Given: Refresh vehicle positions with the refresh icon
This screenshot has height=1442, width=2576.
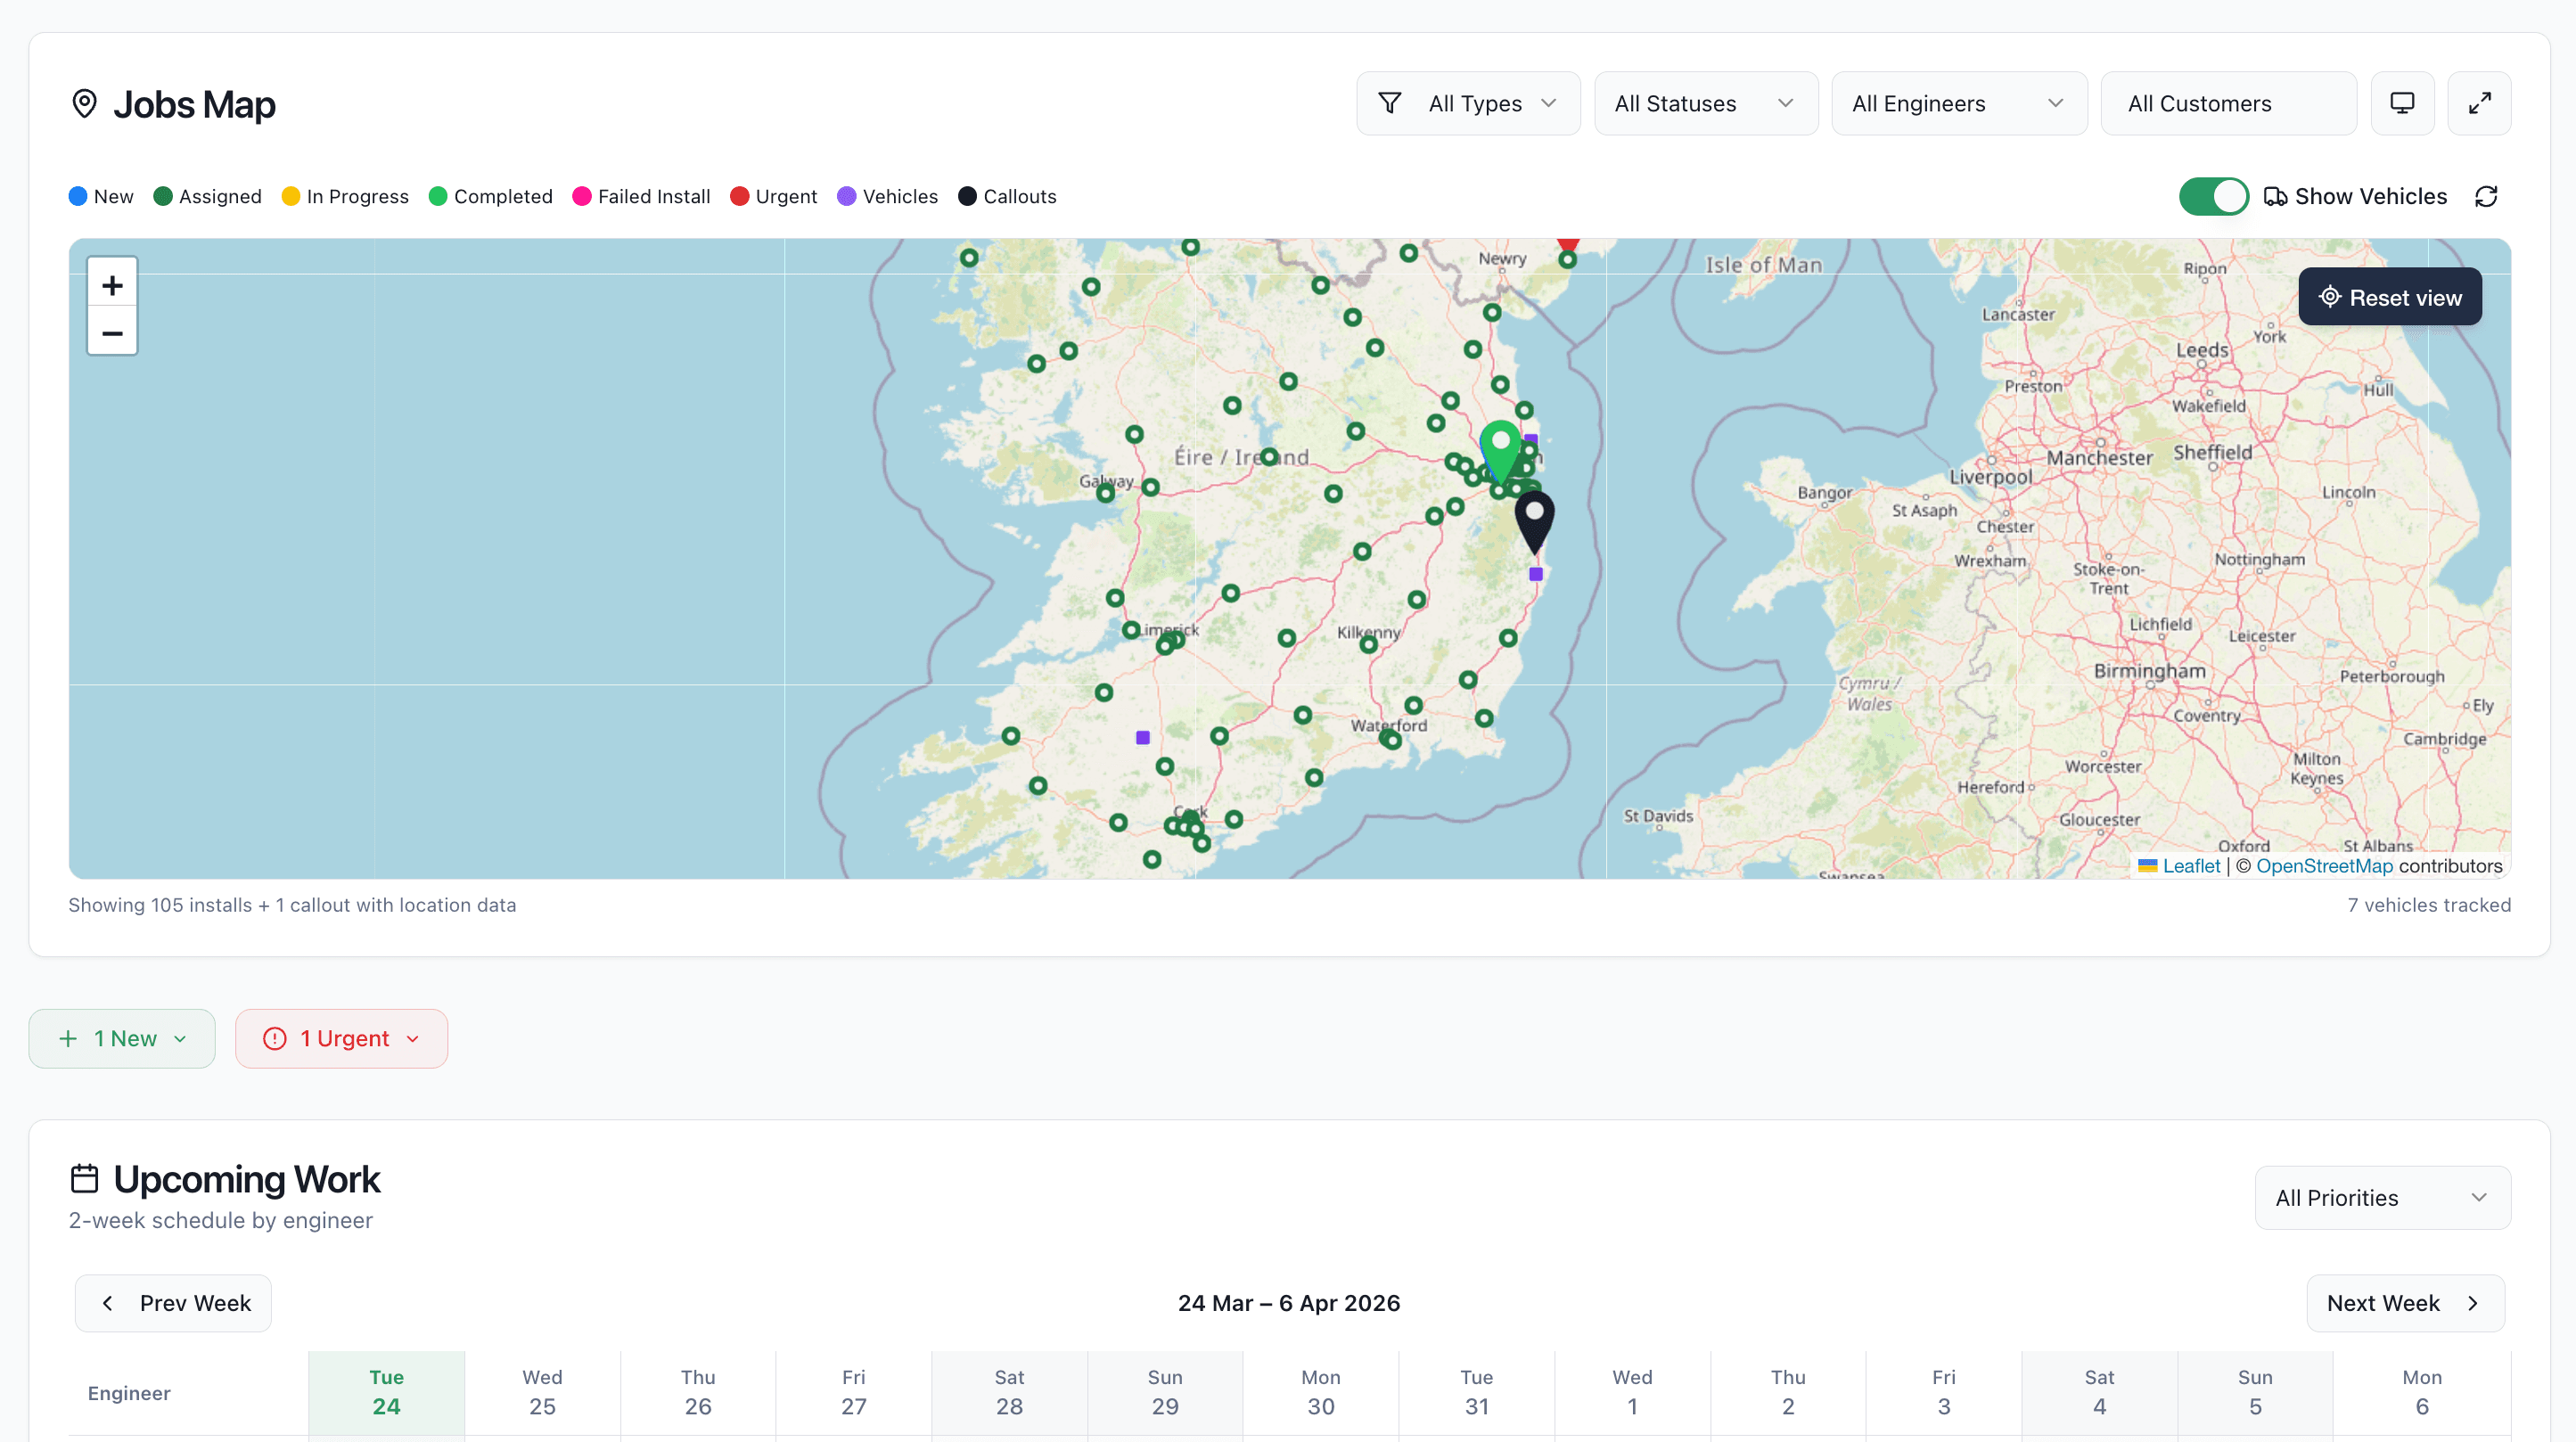Looking at the screenshot, I should coord(2487,196).
